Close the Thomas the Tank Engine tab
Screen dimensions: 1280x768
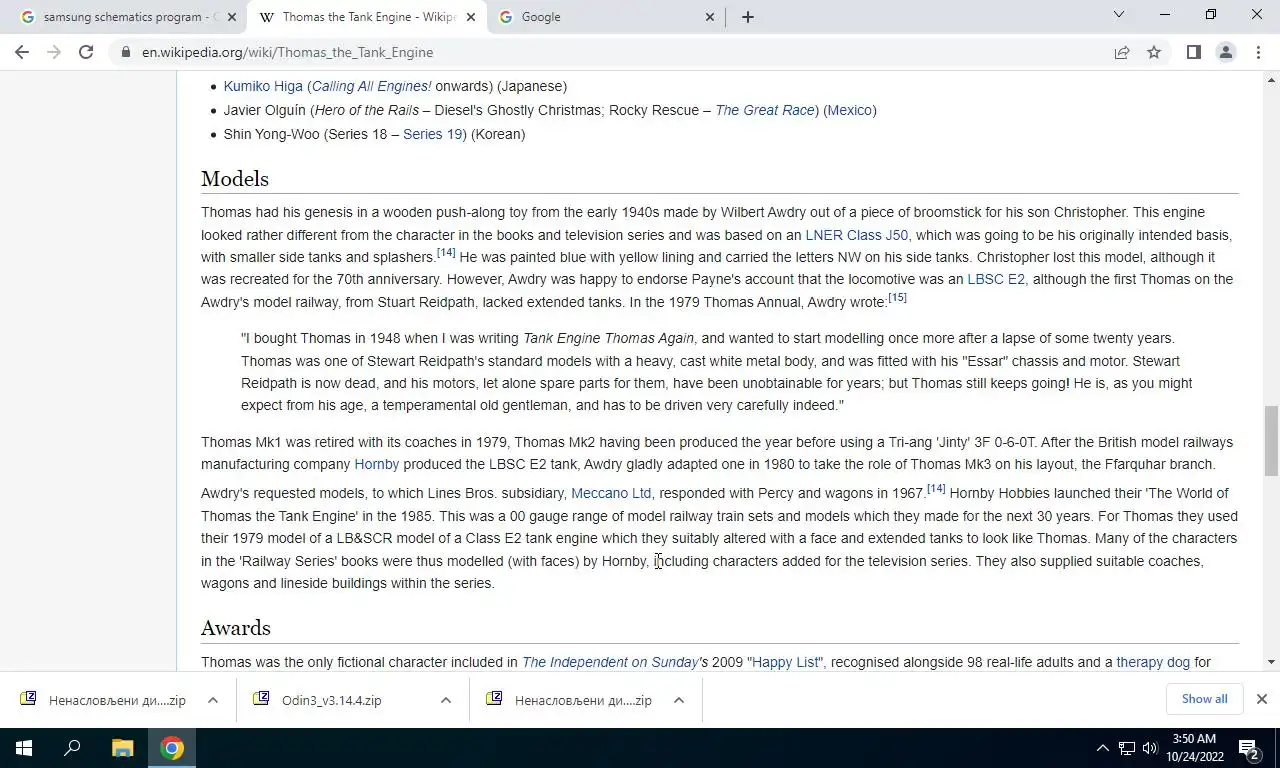pos(470,17)
